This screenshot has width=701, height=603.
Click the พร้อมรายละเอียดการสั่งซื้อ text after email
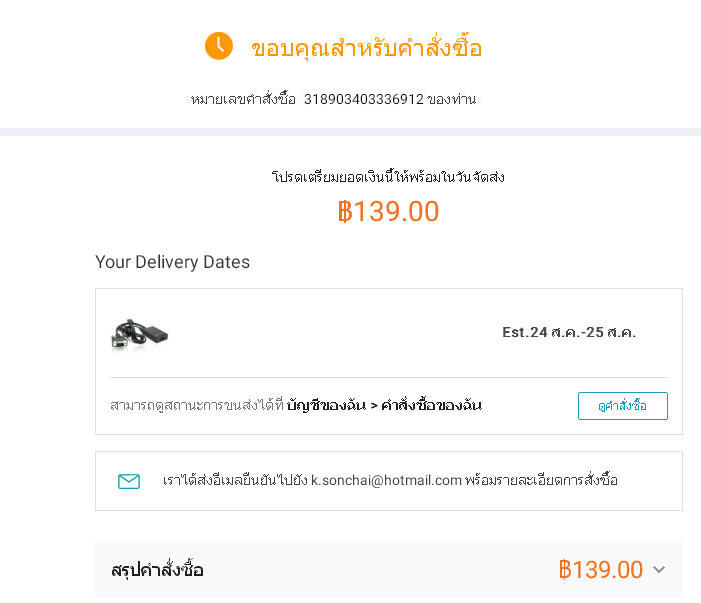click(x=541, y=480)
